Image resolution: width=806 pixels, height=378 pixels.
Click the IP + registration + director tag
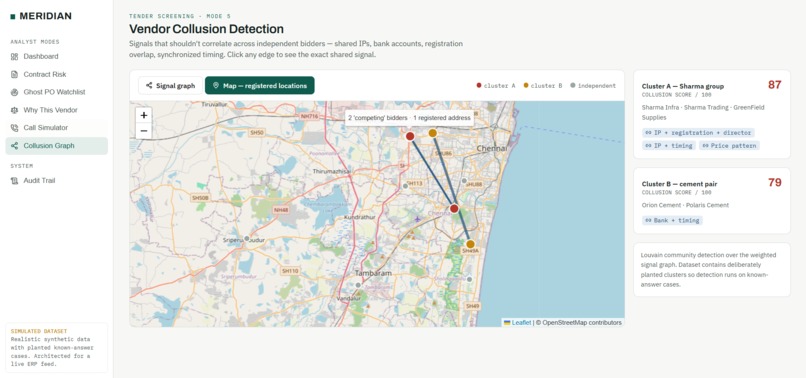point(698,133)
